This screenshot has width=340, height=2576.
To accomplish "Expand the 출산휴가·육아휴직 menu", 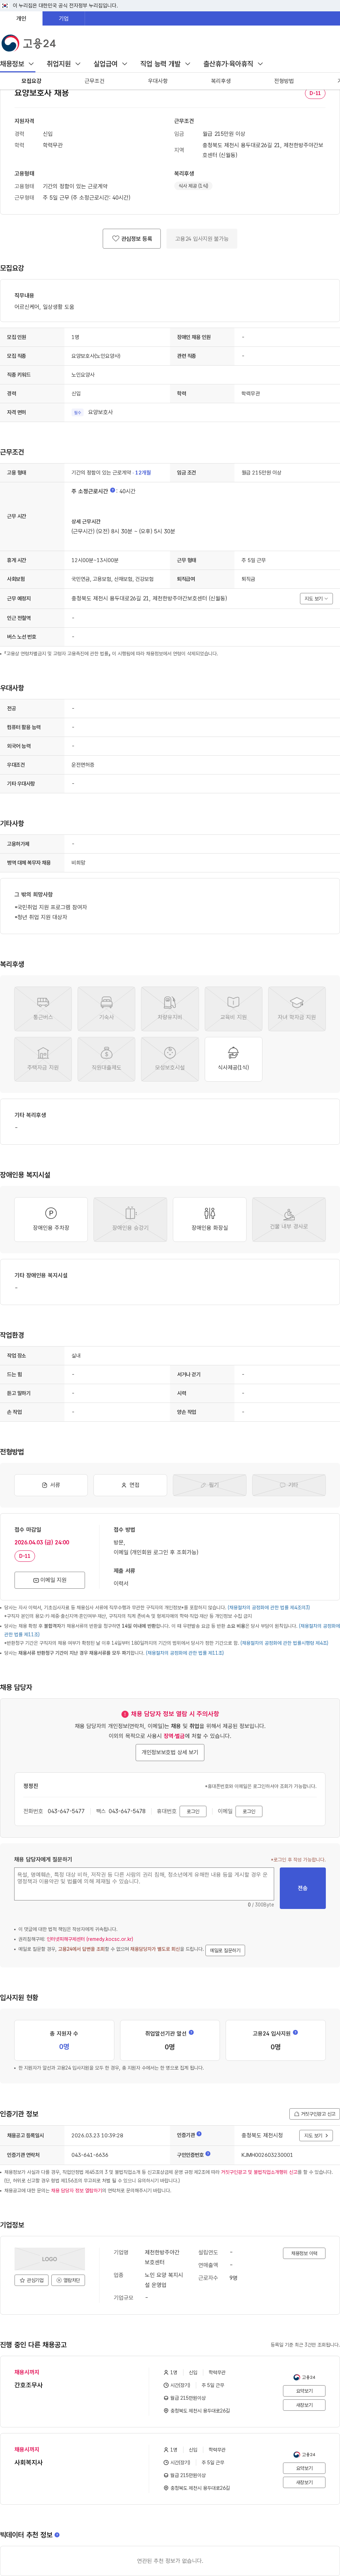I will point(233,64).
